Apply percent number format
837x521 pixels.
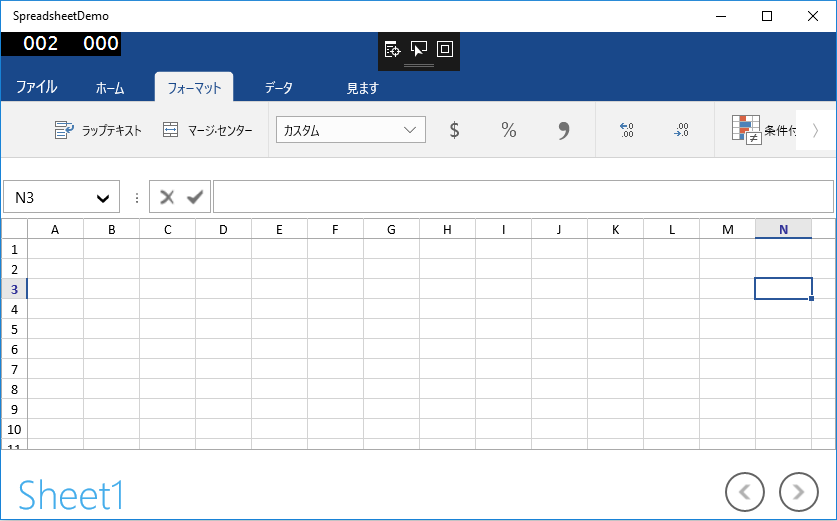point(509,130)
